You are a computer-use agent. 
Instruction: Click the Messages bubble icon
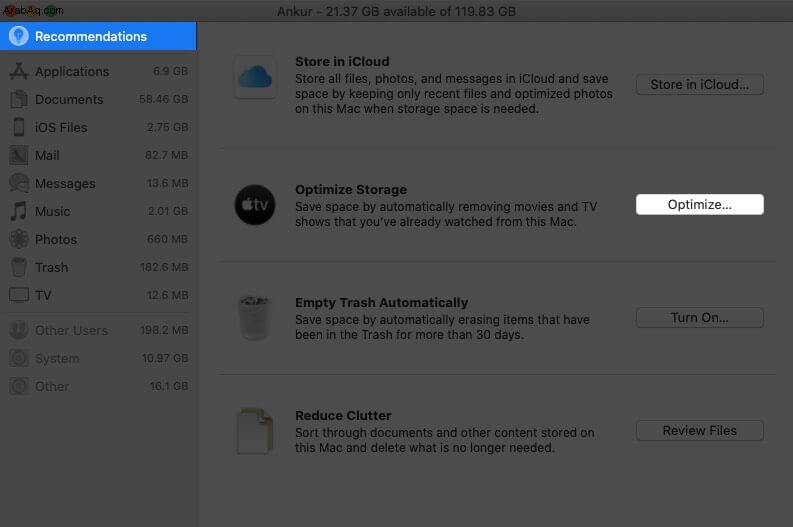pyautogui.click(x=19, y=183)
